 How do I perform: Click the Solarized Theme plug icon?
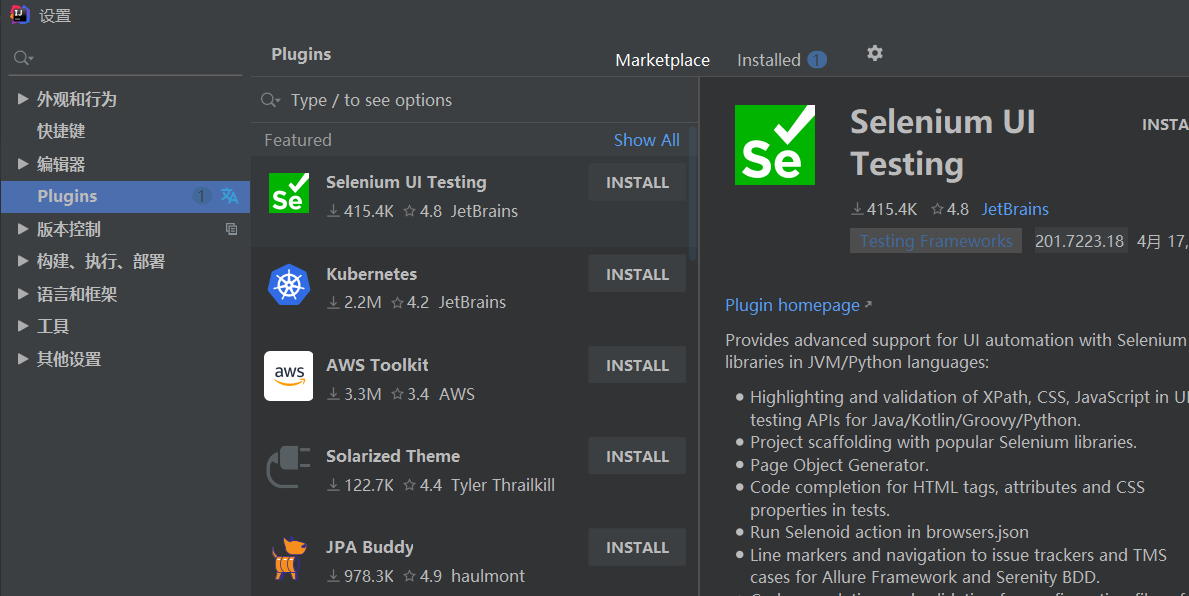(289, 467)
